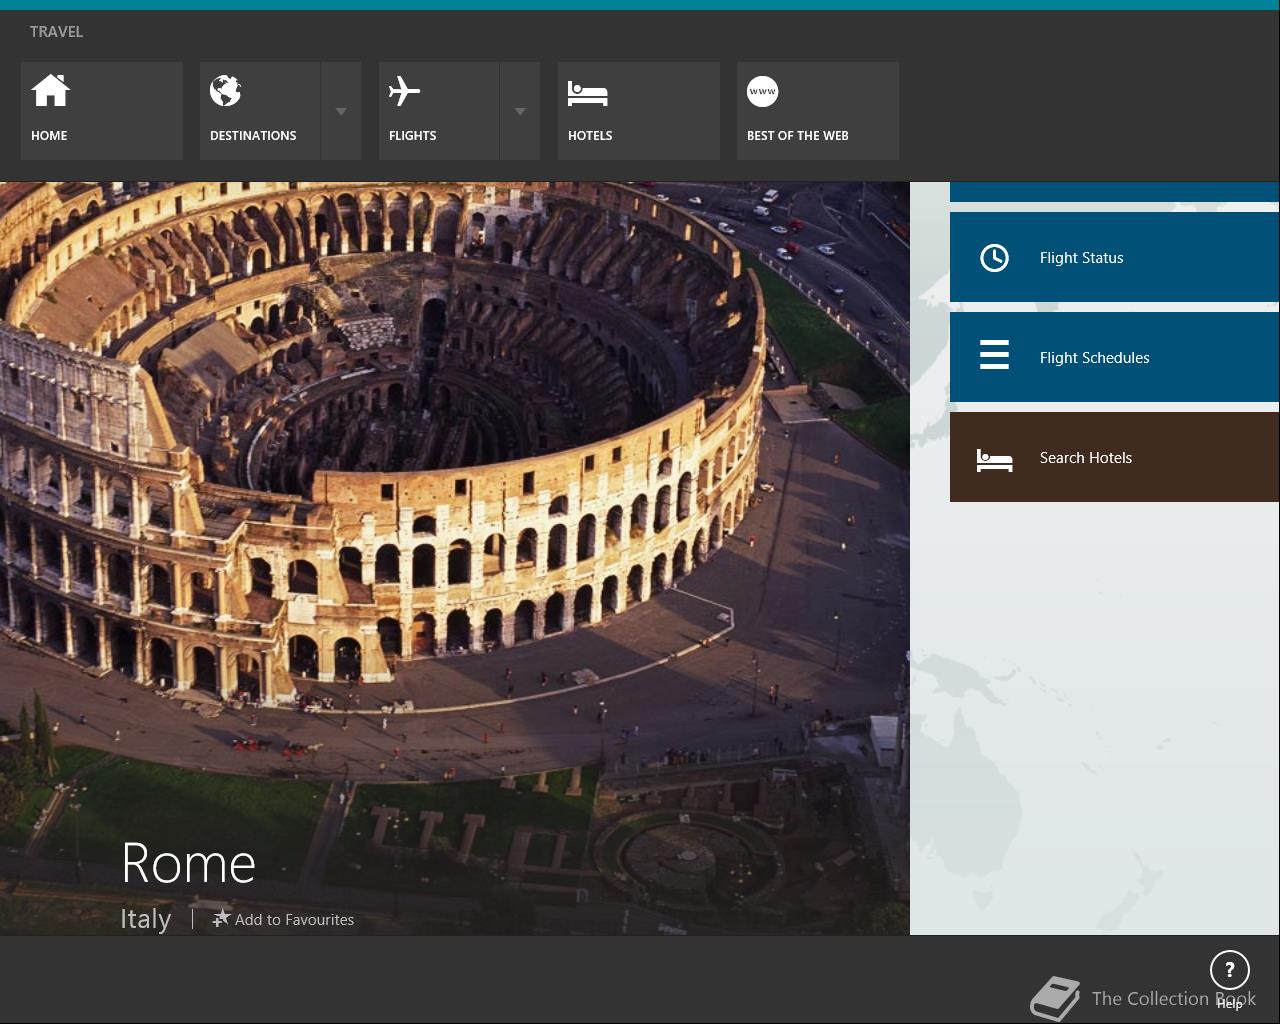Open the Help question mark button
This screenshot has height=1024, width=1280.
[1230, 970]
